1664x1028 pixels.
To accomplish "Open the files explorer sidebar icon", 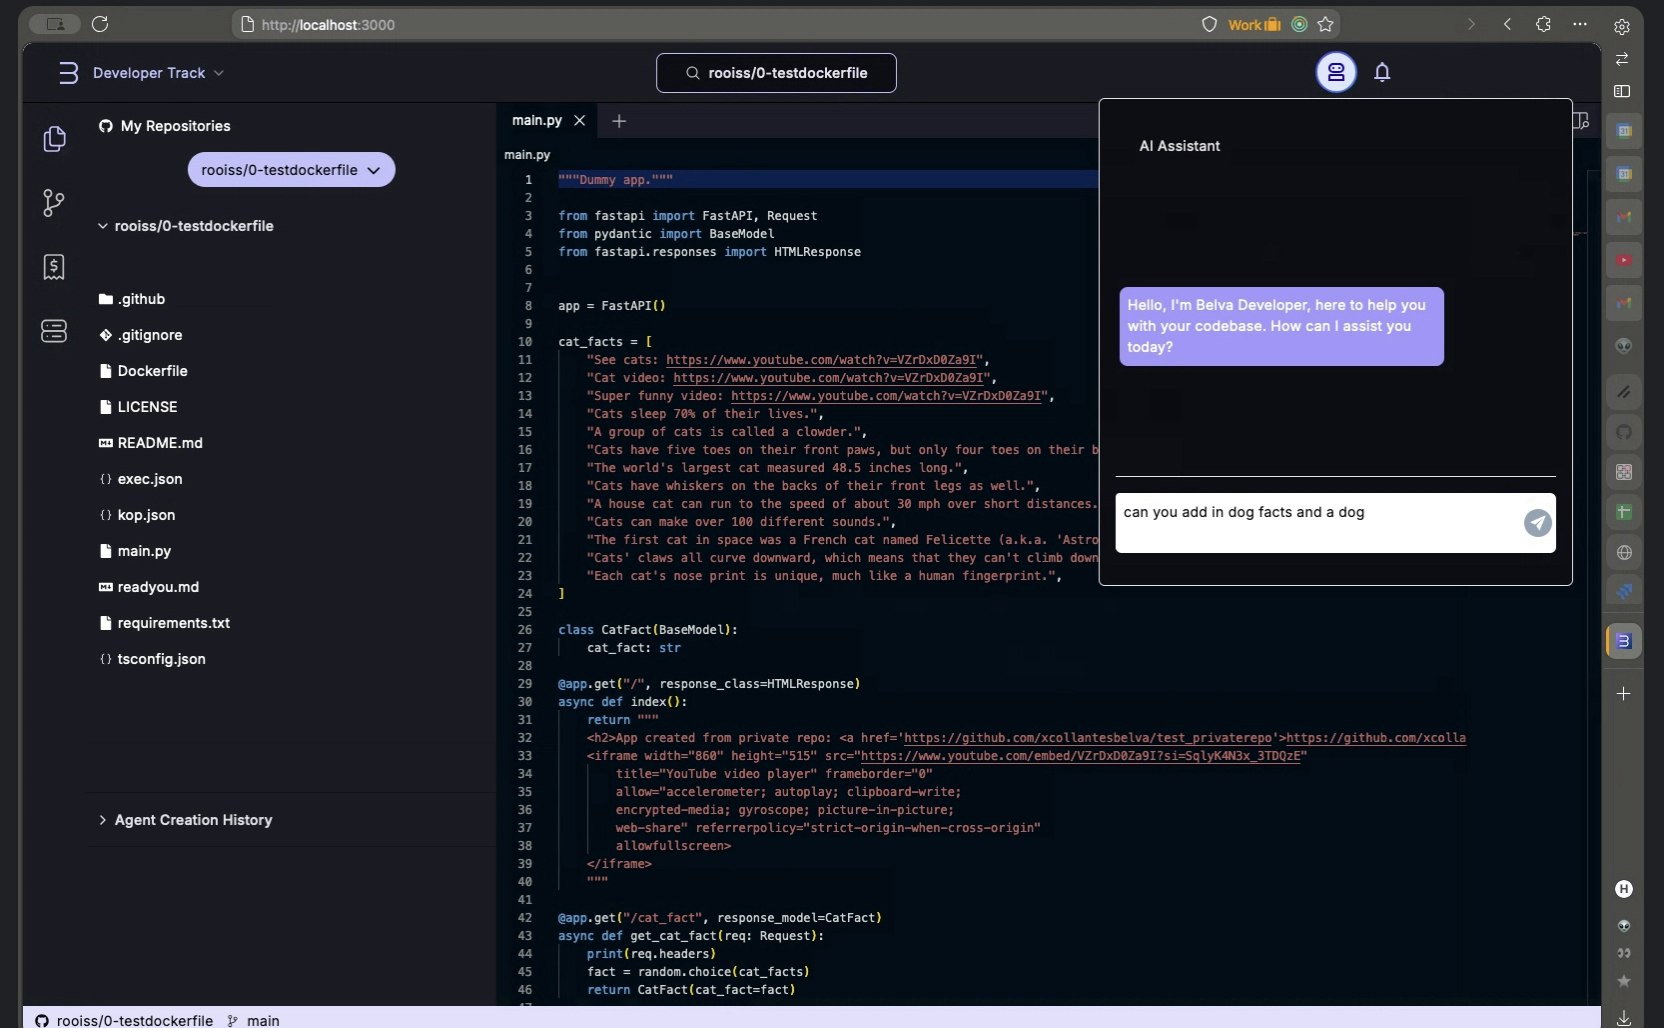I will coord(55,139).
